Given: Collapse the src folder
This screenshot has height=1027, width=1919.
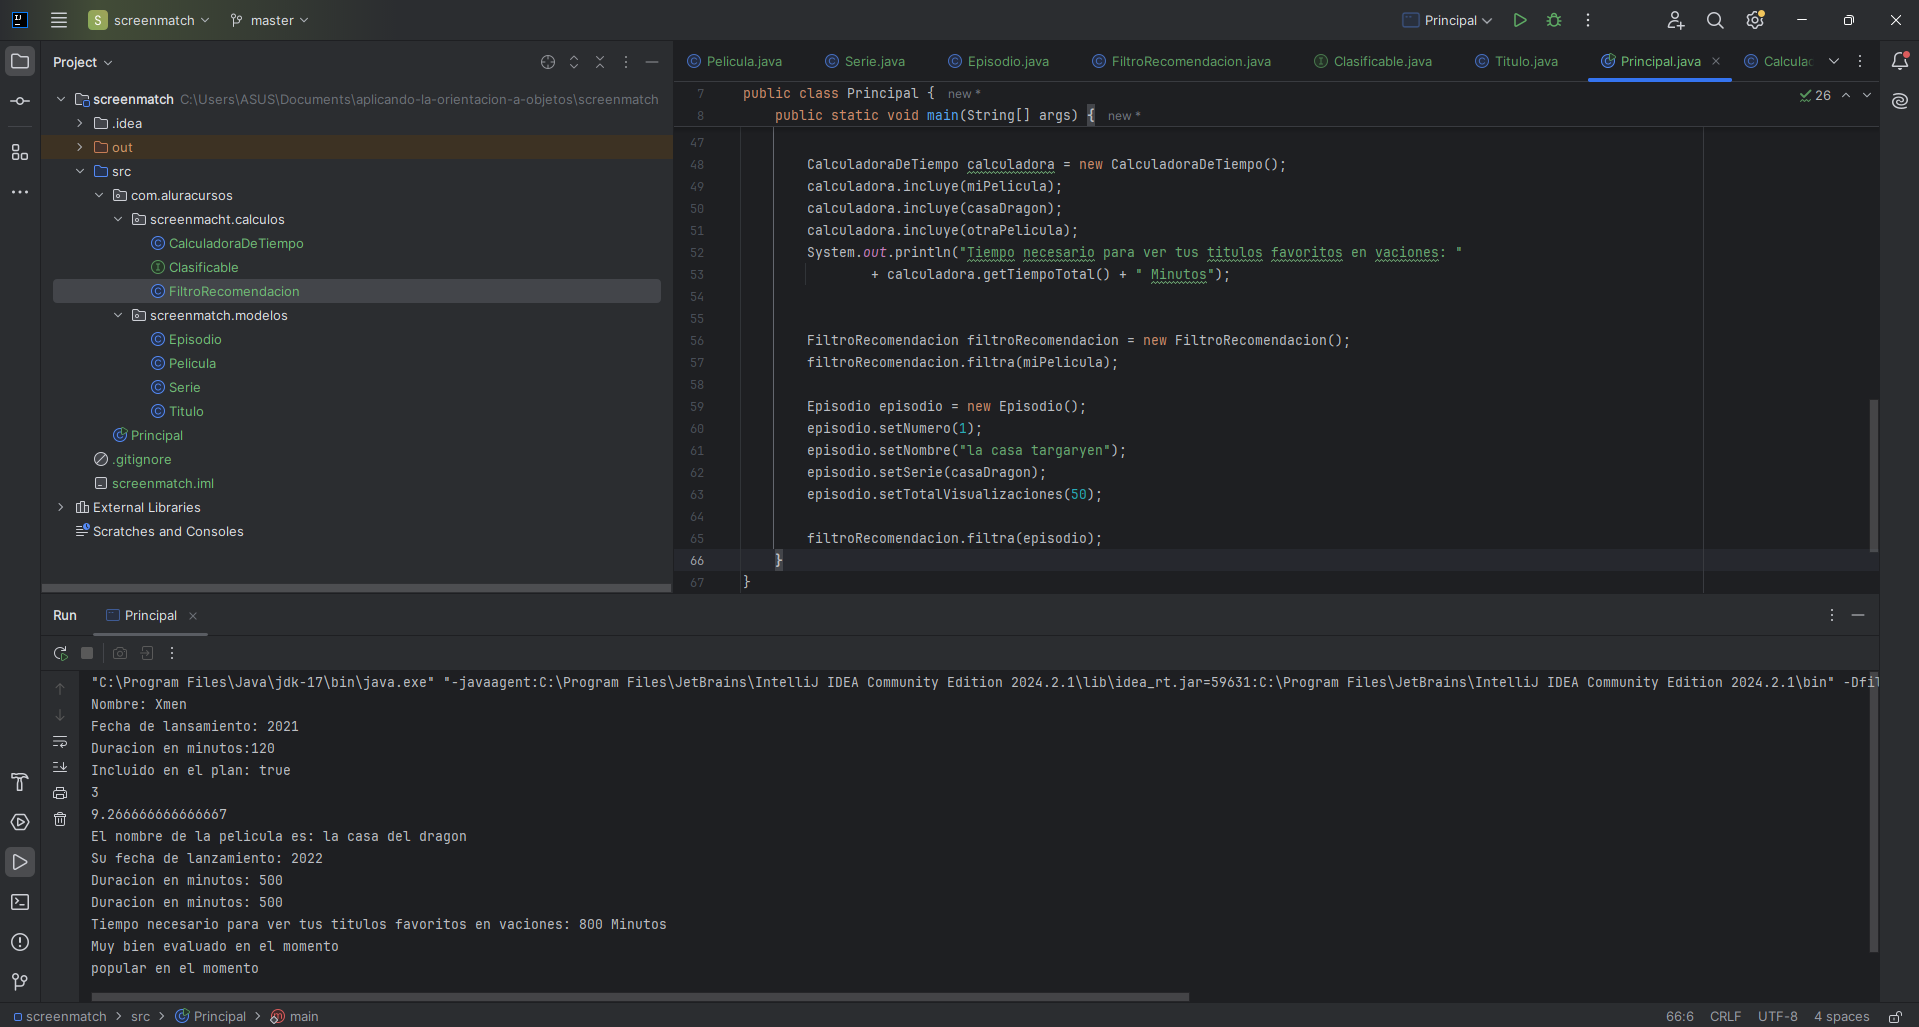Looking at the screenshot, I should [80, 171].
